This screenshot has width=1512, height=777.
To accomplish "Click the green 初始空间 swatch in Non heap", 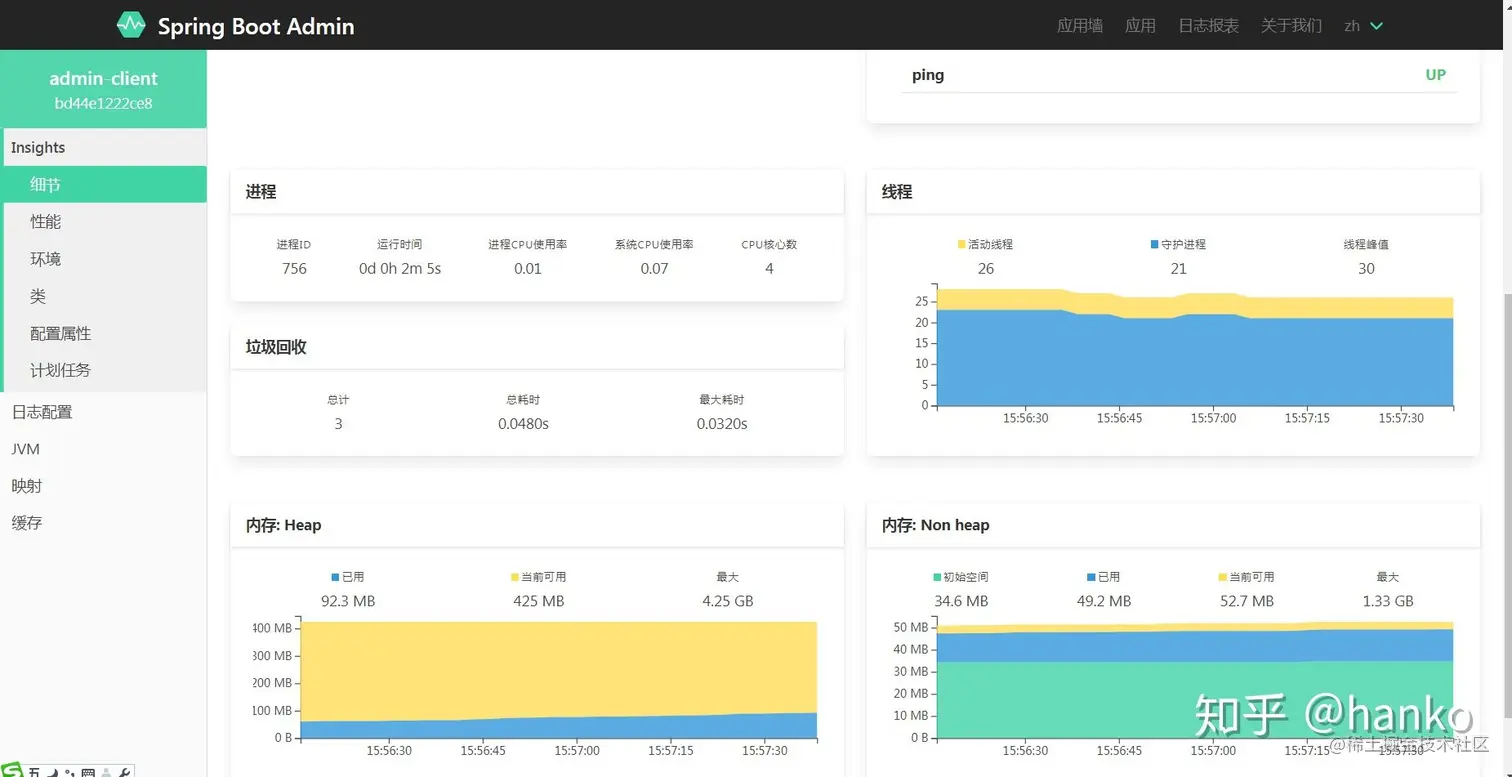I will 937,577.
